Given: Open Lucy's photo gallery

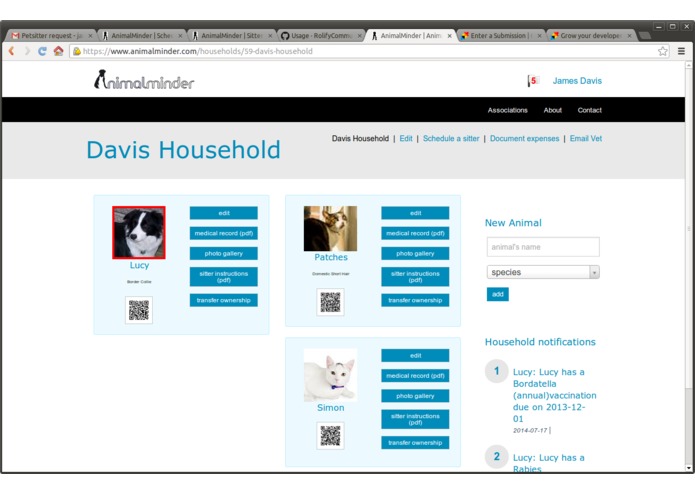Looking at the screenshot, I should (223, 253).
